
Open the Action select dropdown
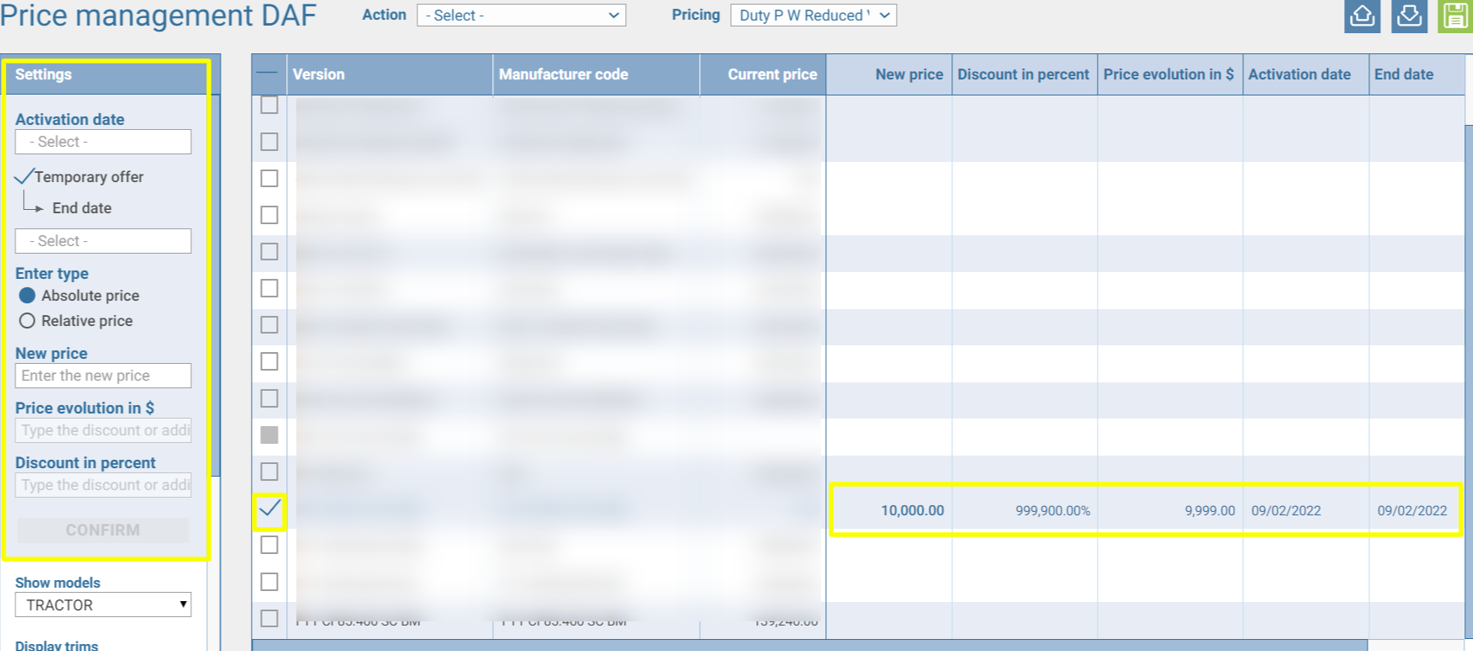pos(521,15)
